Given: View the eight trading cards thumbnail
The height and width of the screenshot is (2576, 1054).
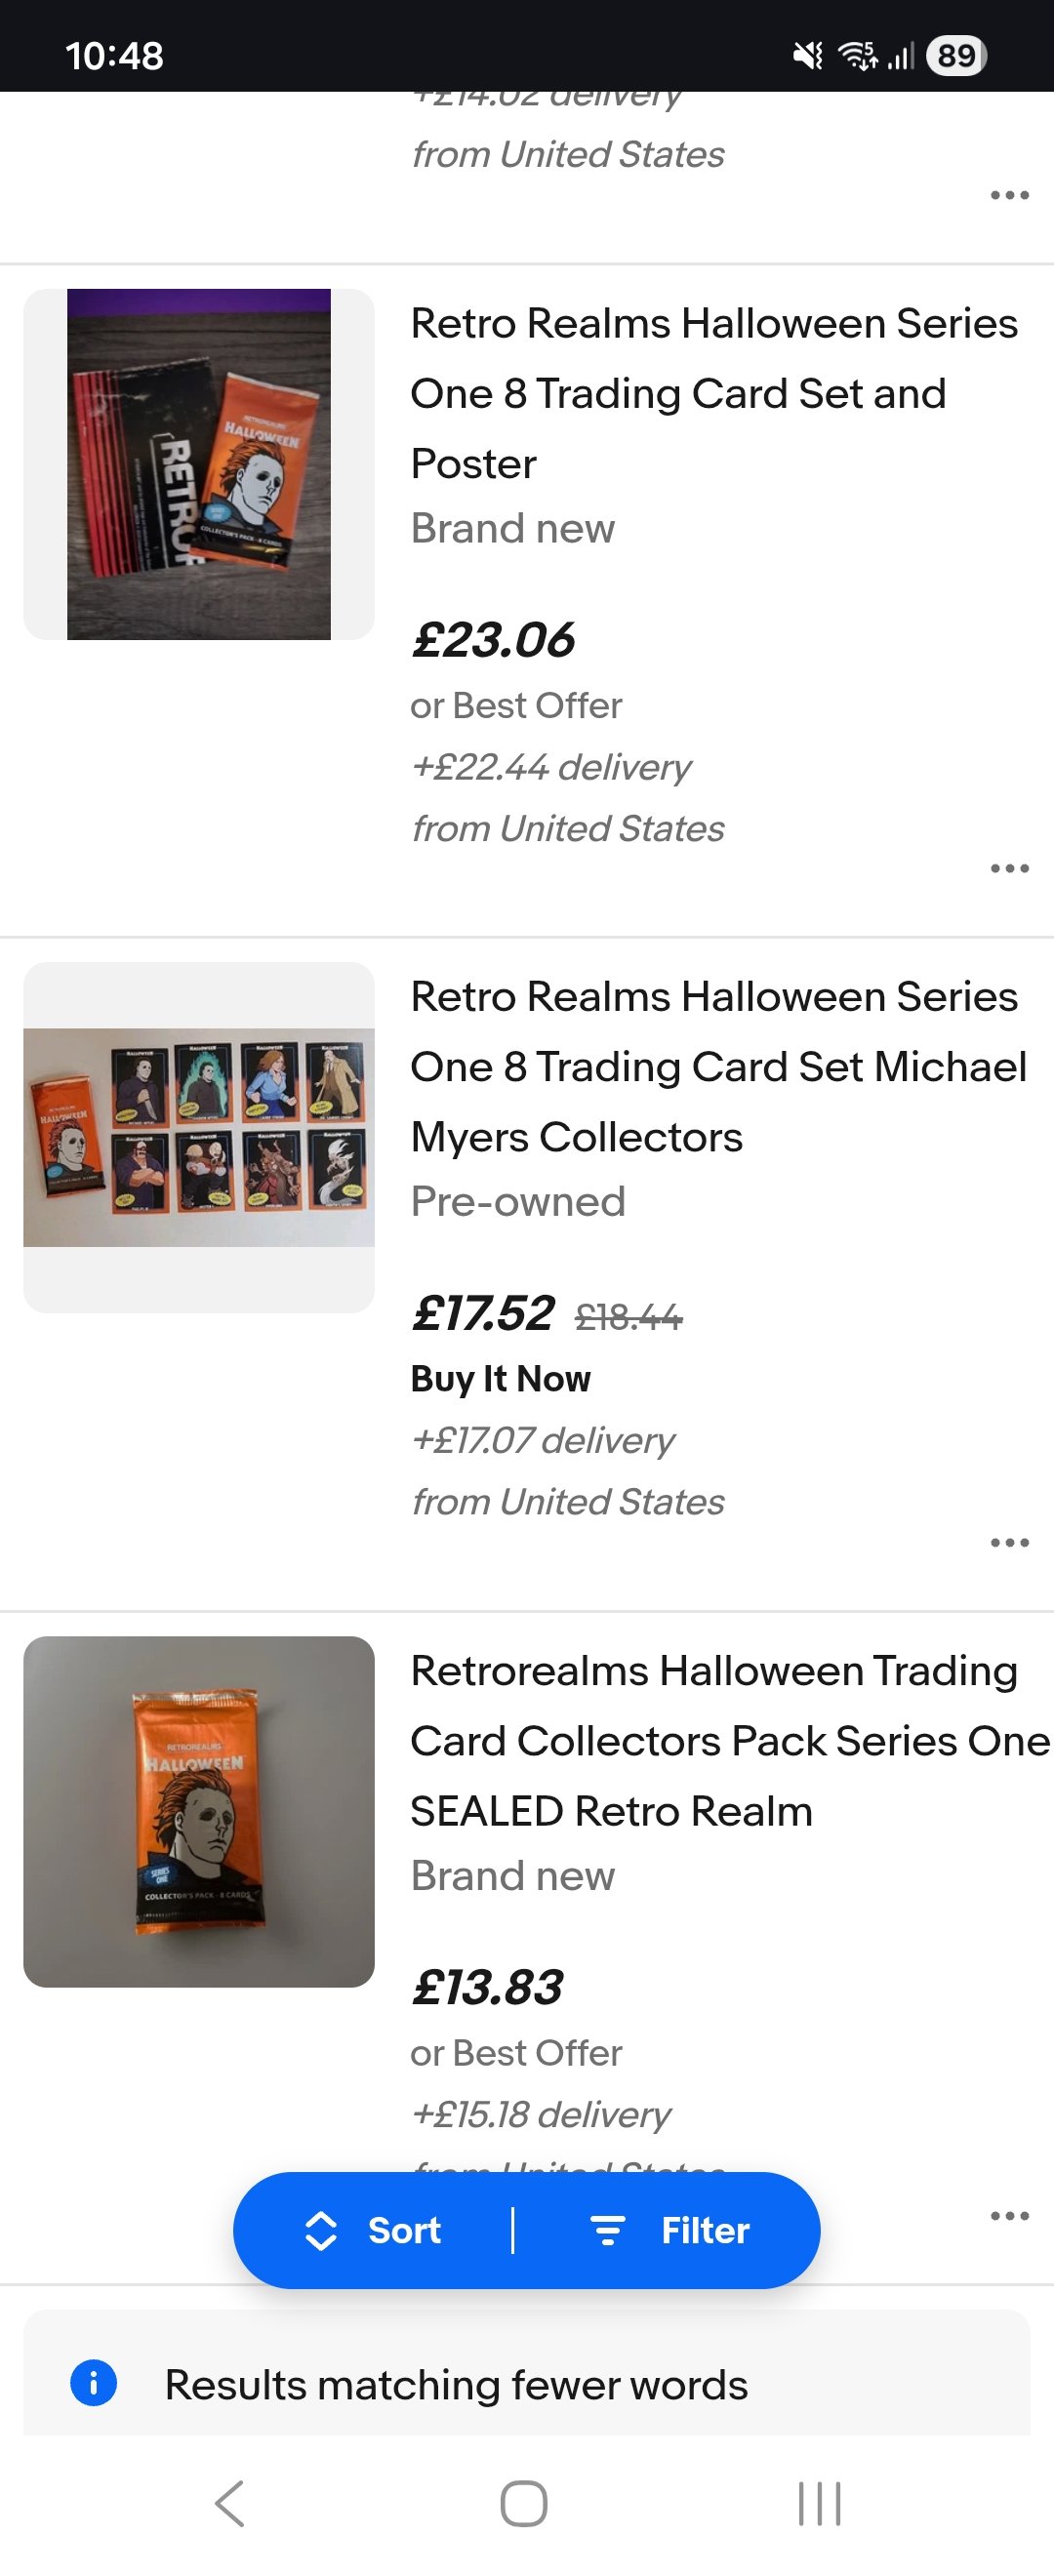Looking at the screenshot, I should (x=199, y=1137).
